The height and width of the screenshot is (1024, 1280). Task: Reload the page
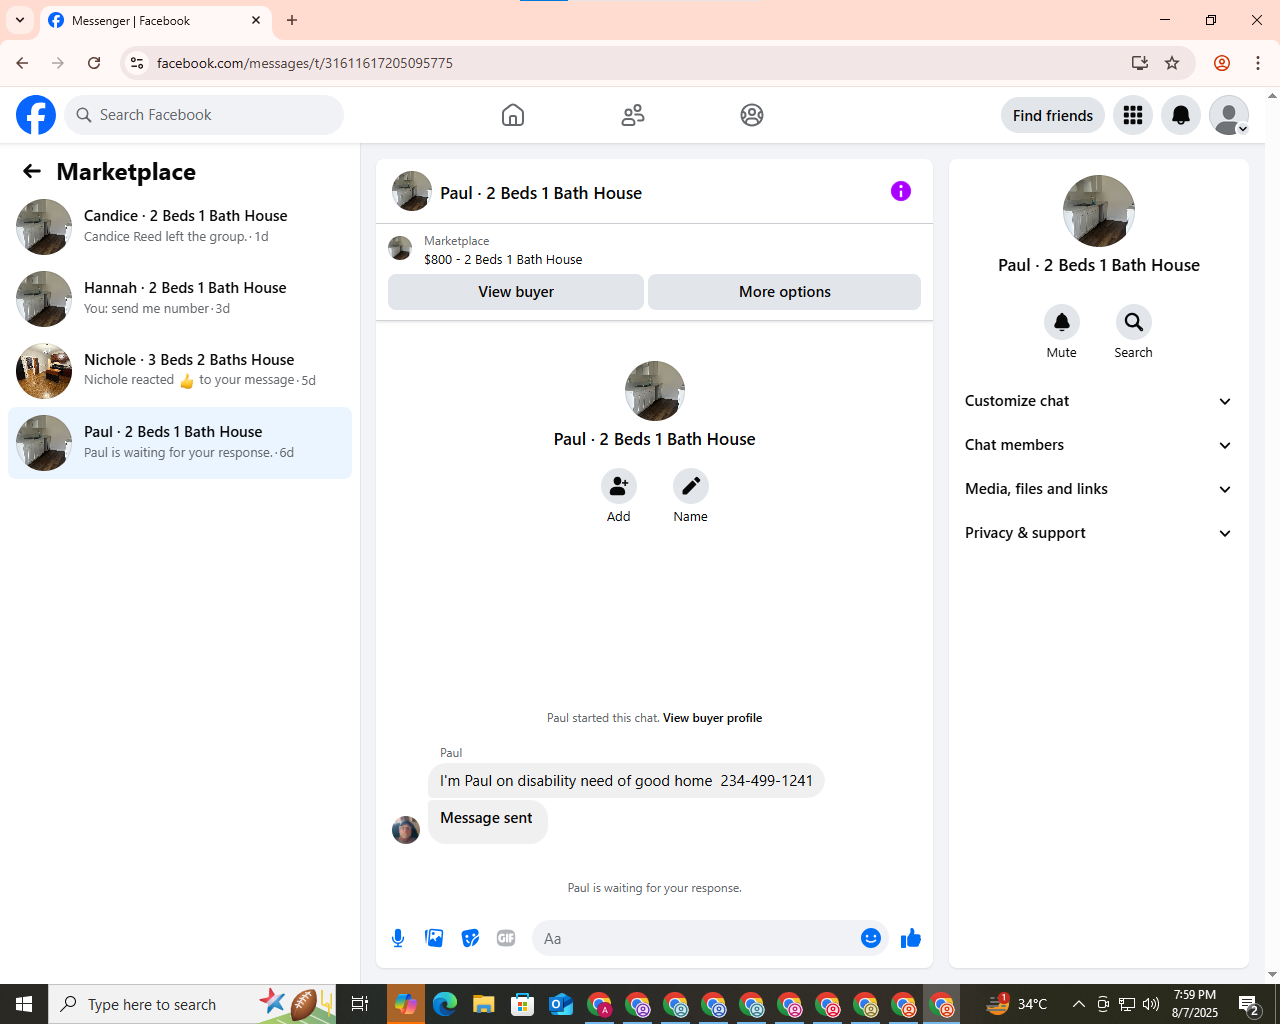(x=94, y=63)
